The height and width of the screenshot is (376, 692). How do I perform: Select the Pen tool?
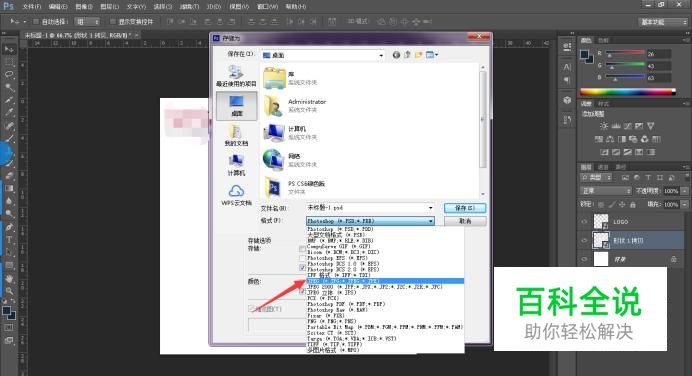pos(9,227)
